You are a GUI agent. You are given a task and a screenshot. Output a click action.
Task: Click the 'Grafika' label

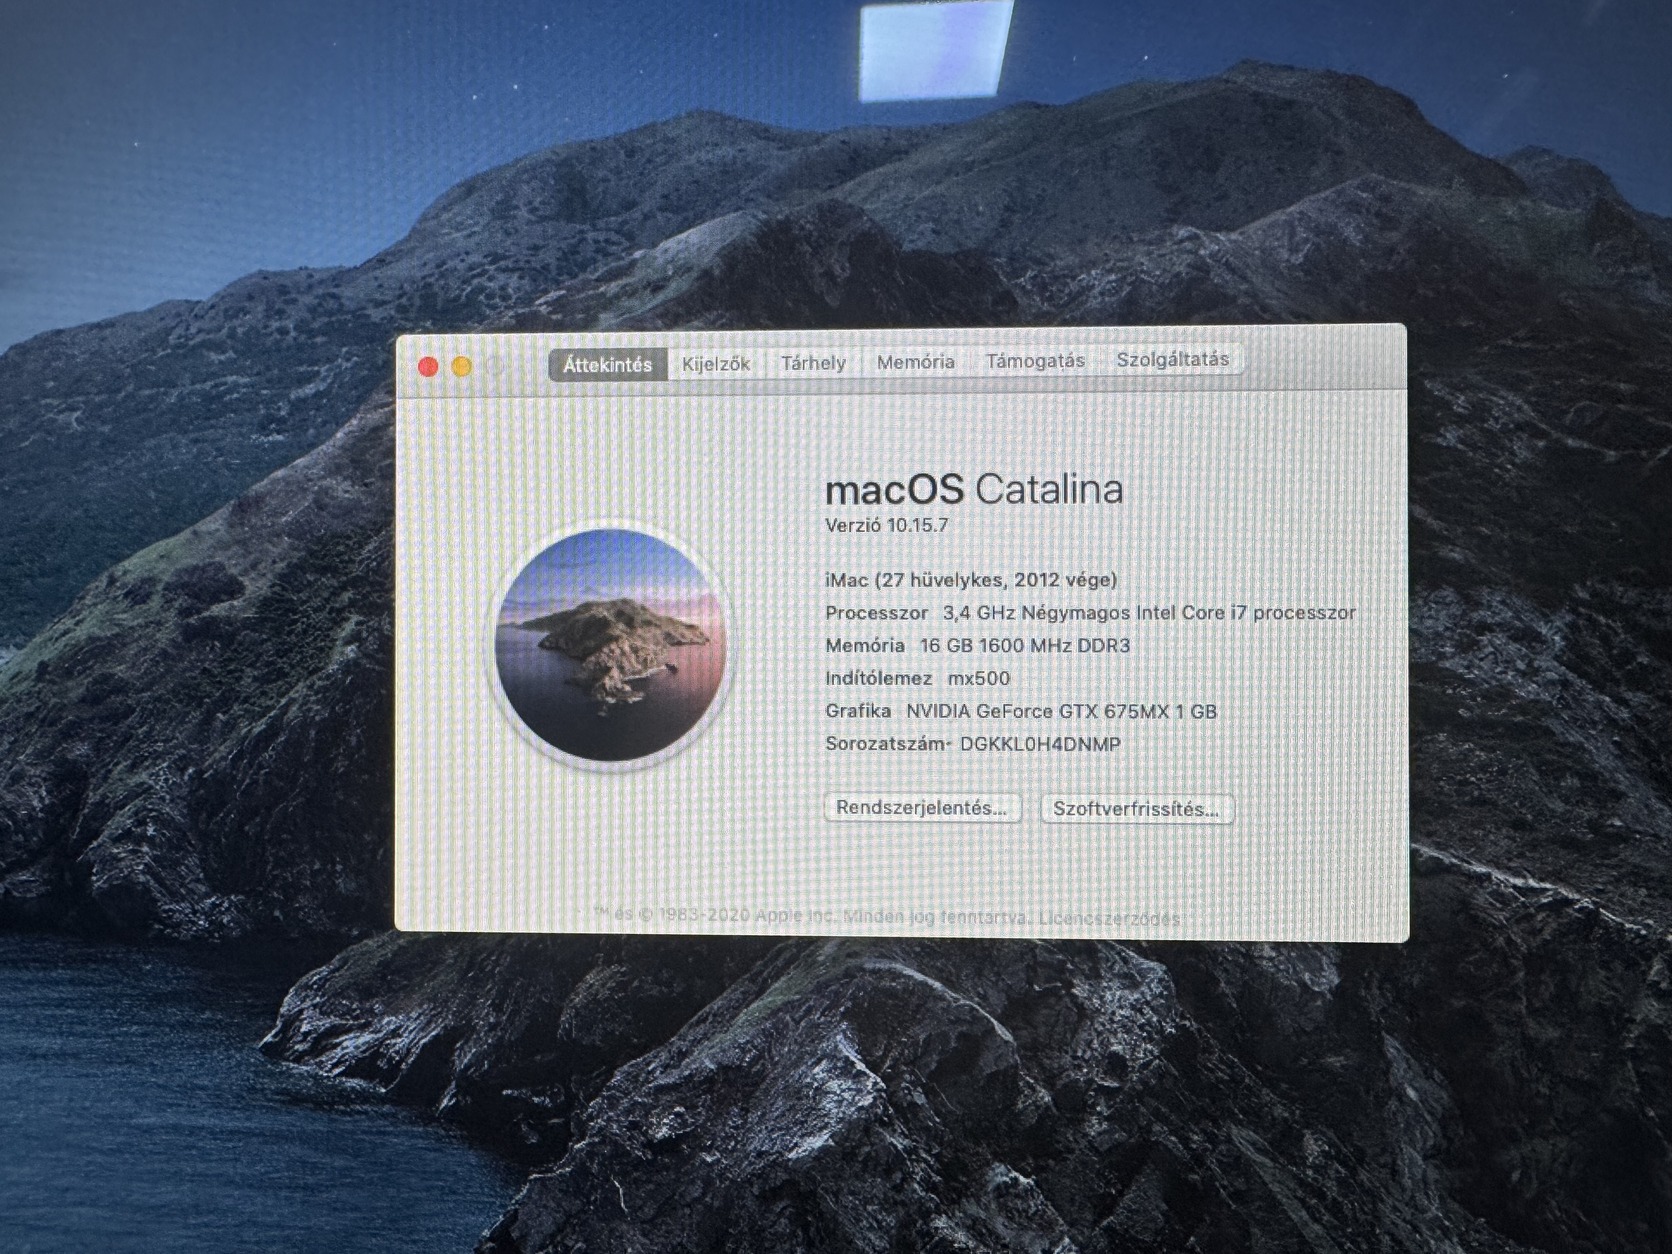(x=858, y=711)
